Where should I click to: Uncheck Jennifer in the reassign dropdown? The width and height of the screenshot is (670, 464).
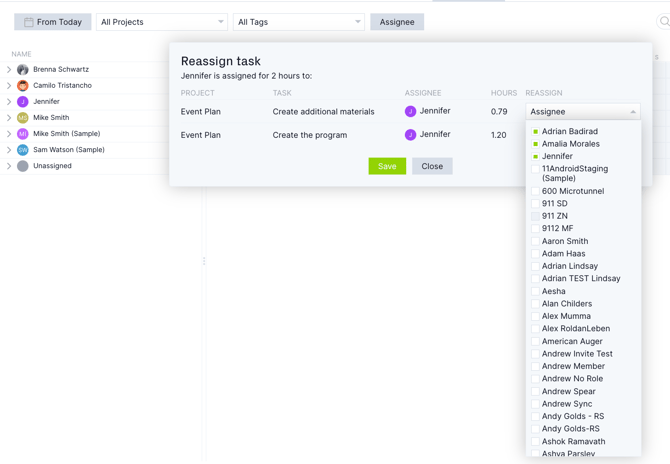(x=535, y=156)
